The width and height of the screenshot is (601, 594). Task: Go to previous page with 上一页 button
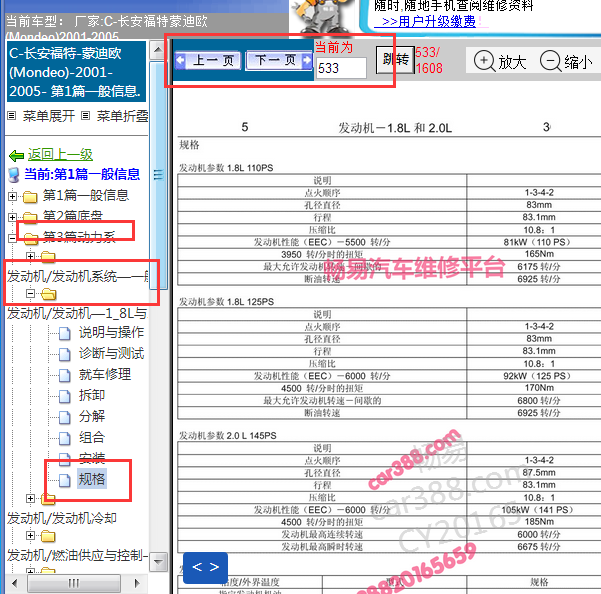(x=208, y=61)
